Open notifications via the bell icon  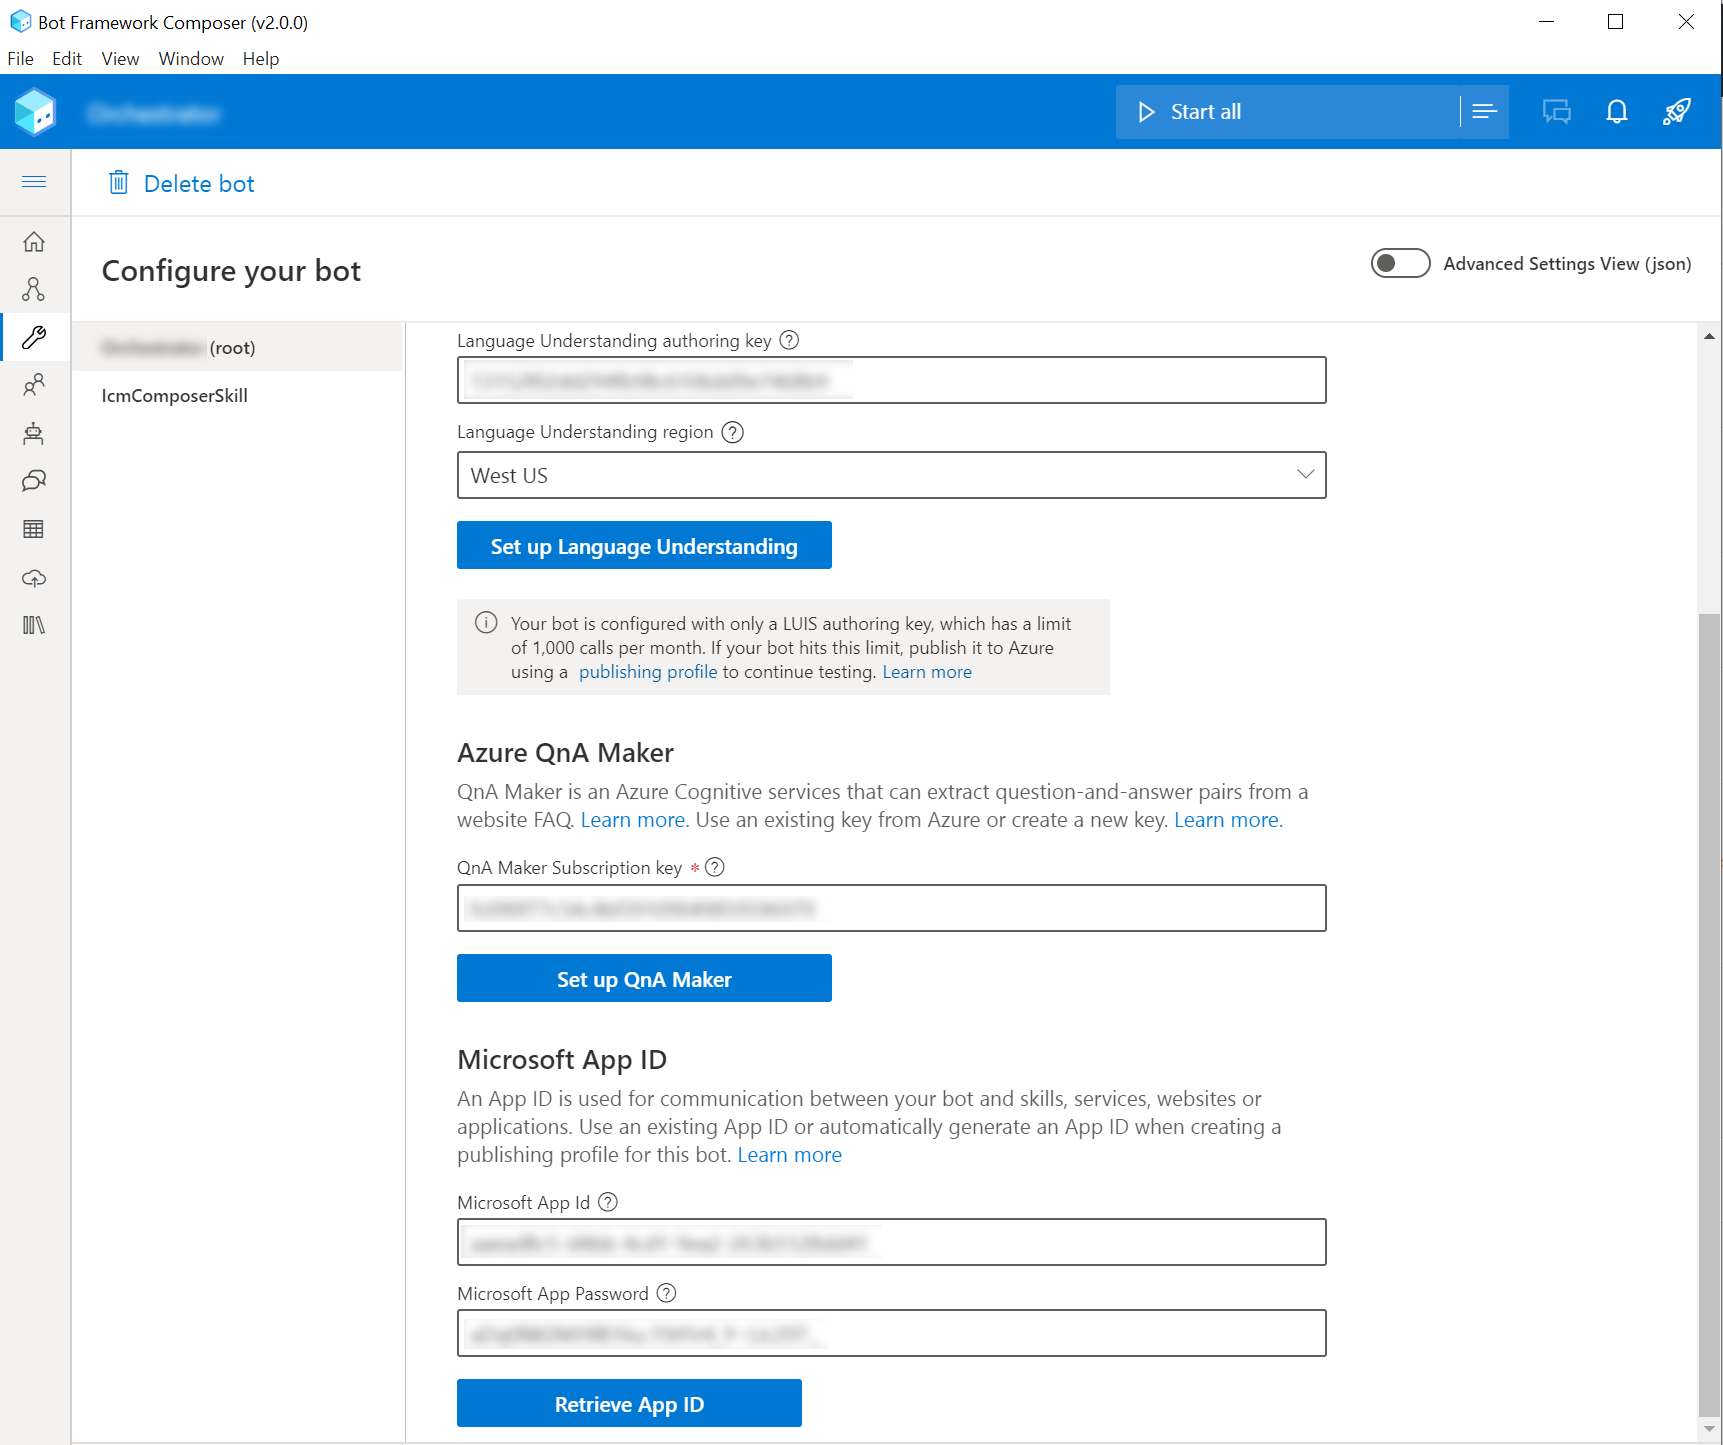[x=1617, y=111]
